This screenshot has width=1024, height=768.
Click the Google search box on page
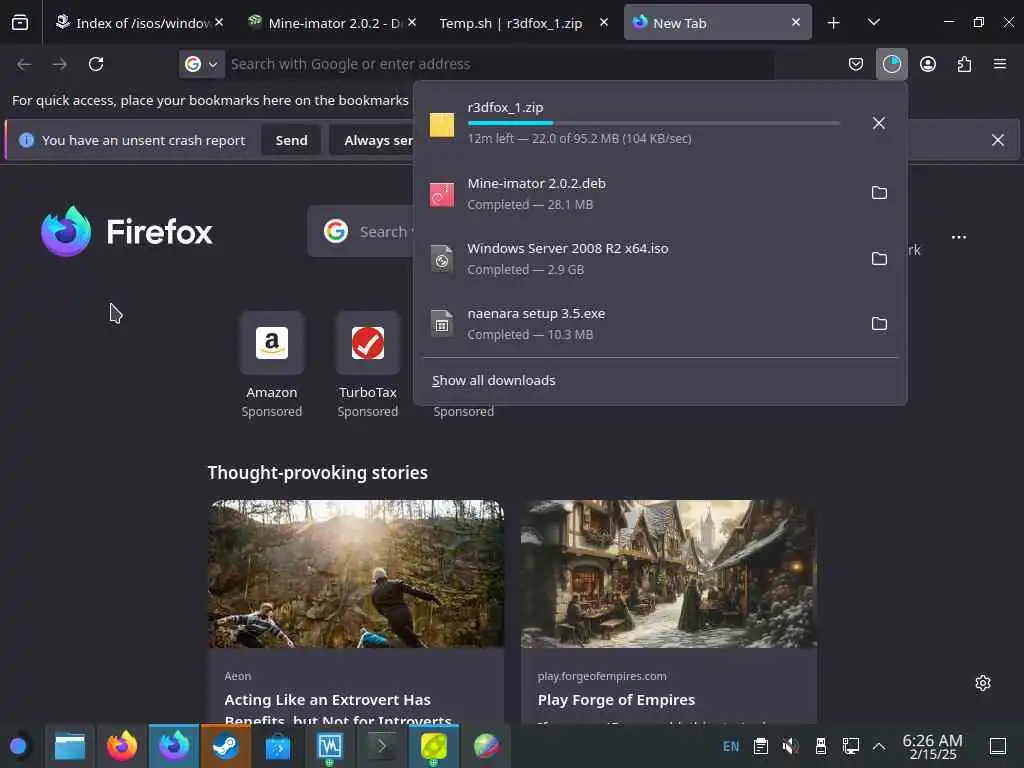(360, 231)
